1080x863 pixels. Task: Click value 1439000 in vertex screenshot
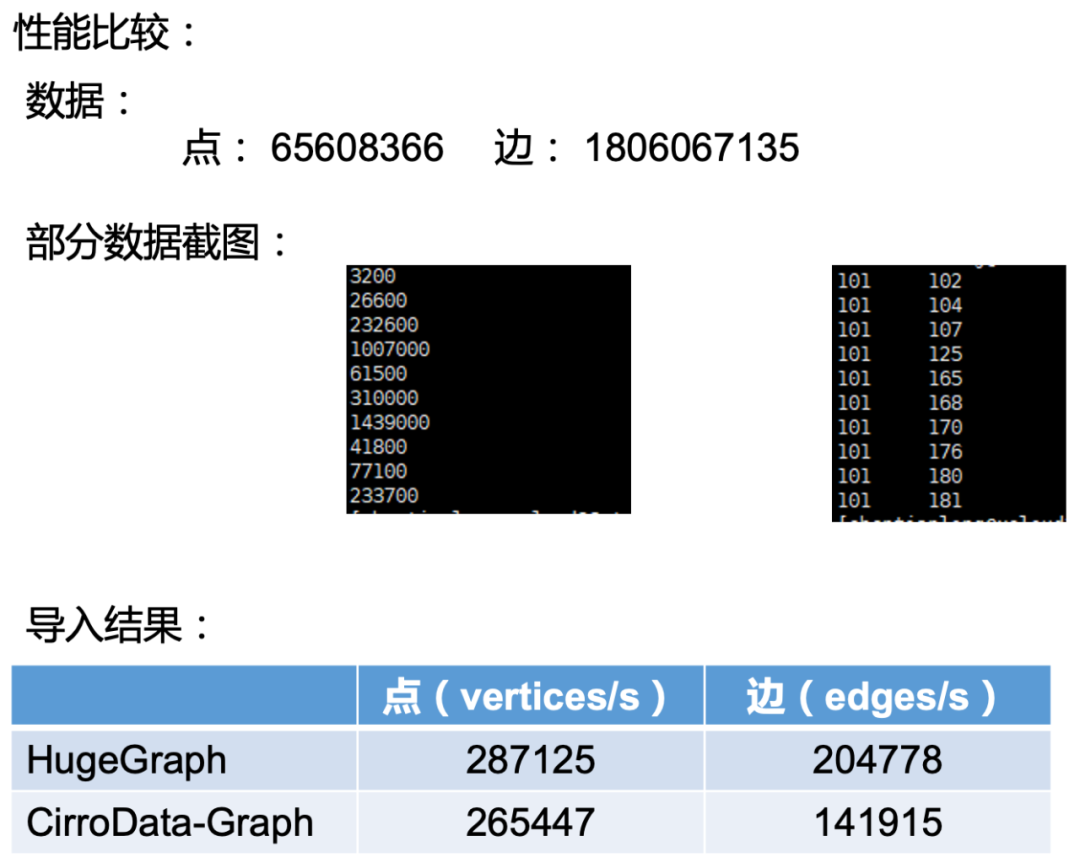coord(389,422)
